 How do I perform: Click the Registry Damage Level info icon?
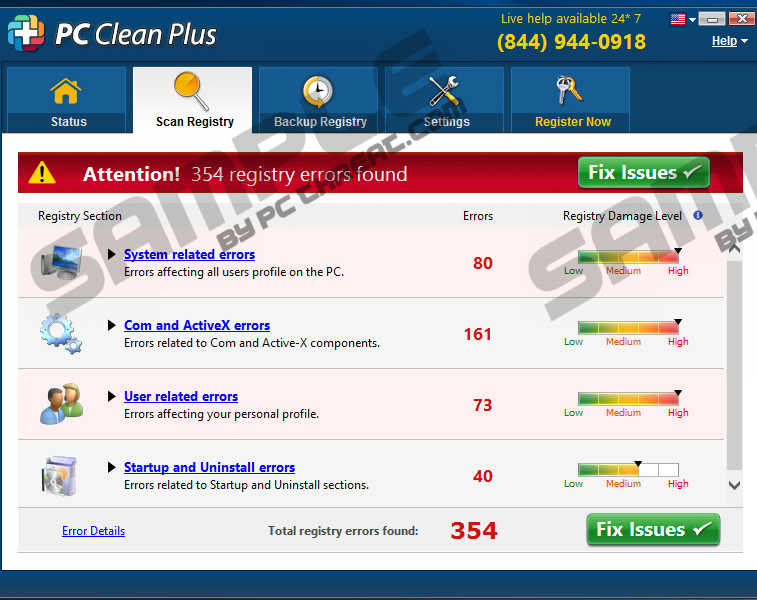698,215
